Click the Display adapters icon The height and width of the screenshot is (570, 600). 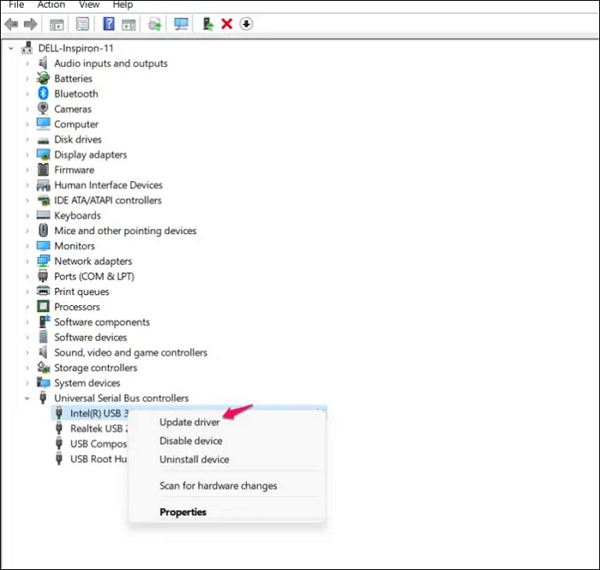point(43,155)
